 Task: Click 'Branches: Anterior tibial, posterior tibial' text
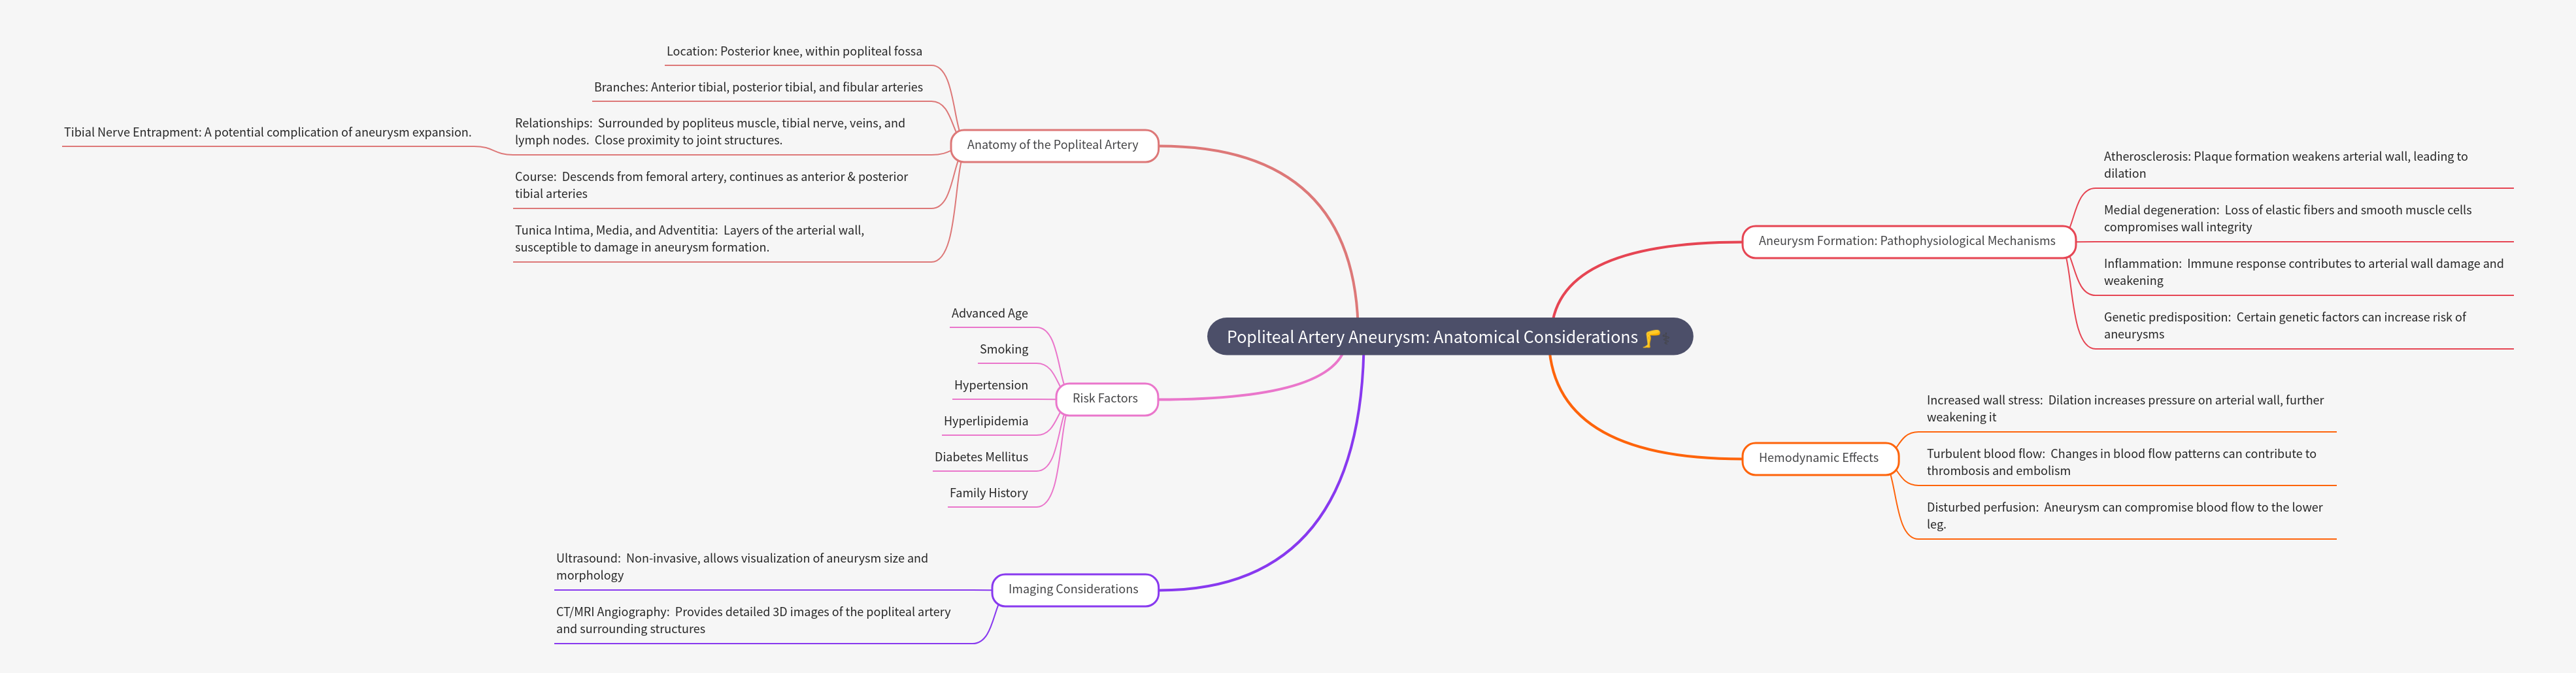point(758,87)
